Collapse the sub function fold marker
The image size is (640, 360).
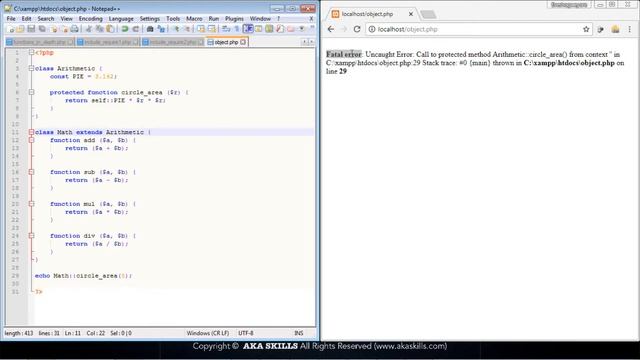tap(31, 172)
